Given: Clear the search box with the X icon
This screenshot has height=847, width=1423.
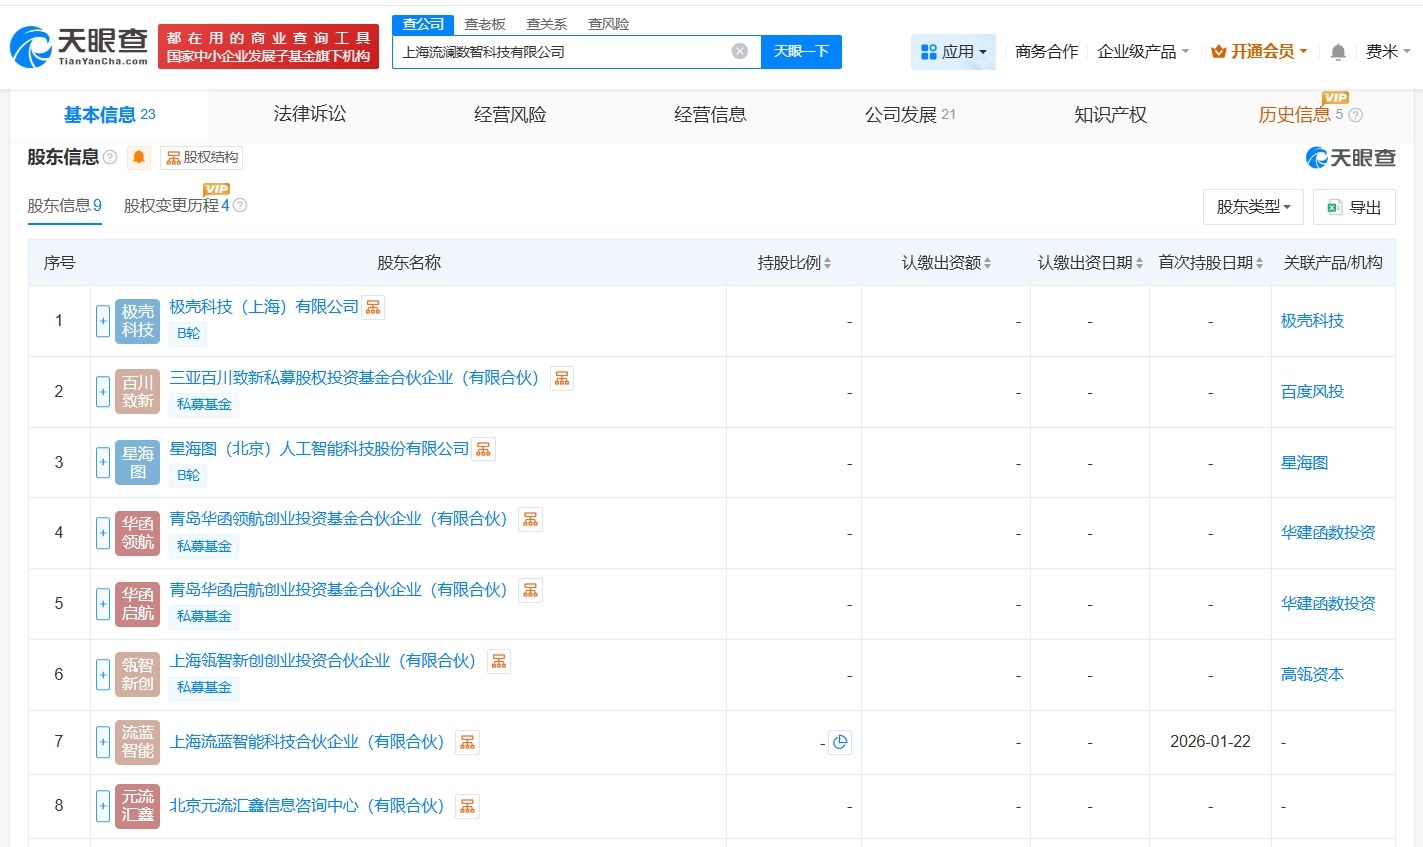Looking at the screenshot, I should coord(739,51).
